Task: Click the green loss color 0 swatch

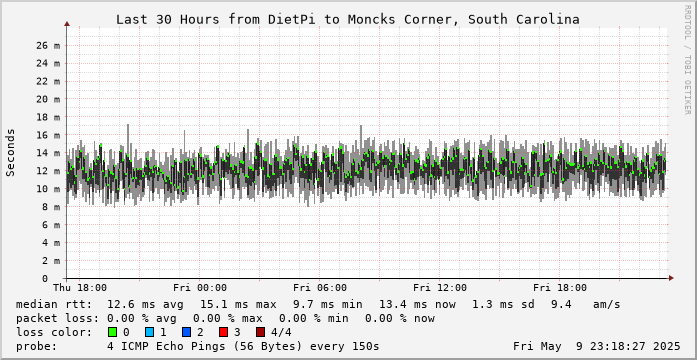Action: pos(112,332)
